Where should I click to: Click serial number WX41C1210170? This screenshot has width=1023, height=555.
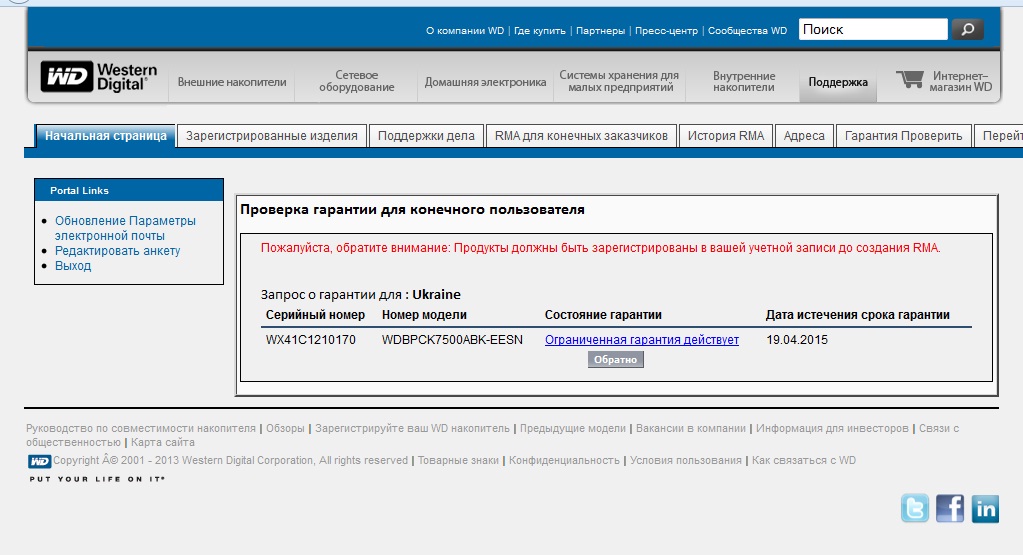(x=311, y=340)
